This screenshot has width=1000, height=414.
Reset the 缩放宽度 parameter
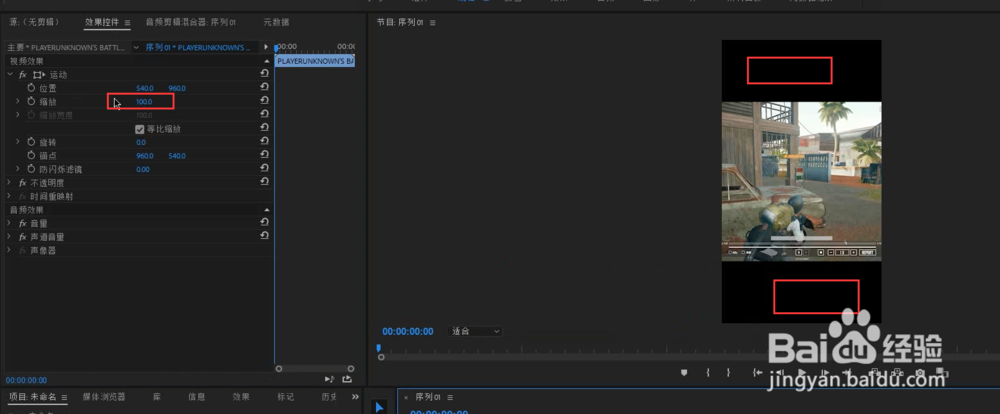click(265, 114)
